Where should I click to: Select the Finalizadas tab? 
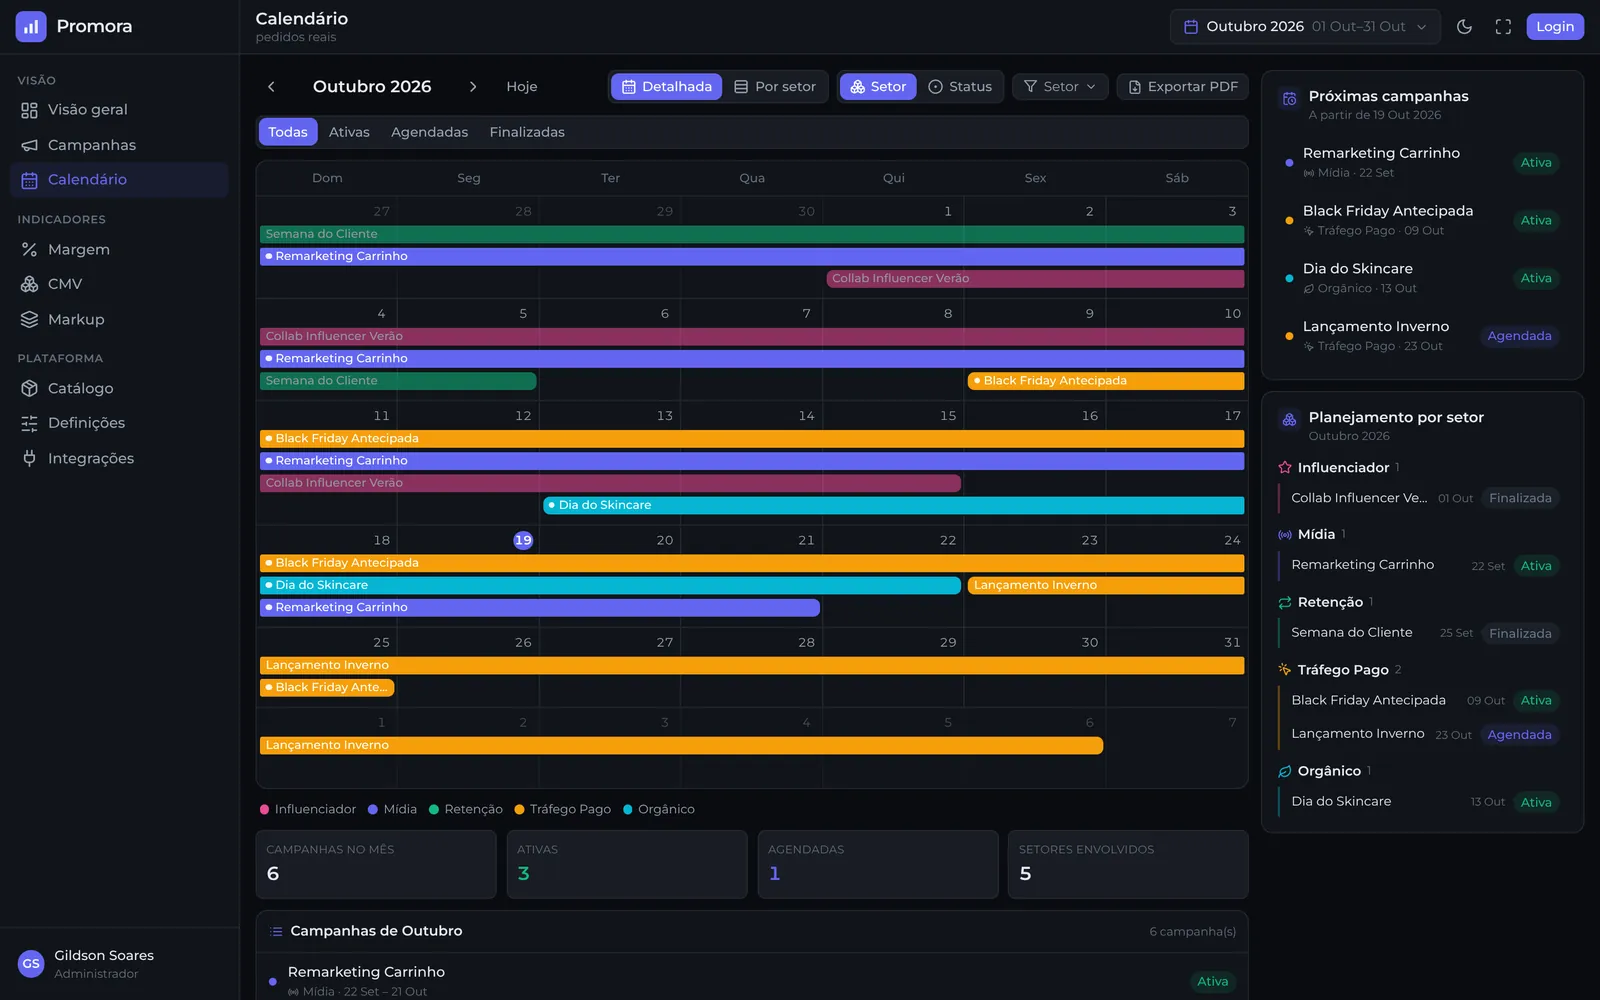(527, 132)
